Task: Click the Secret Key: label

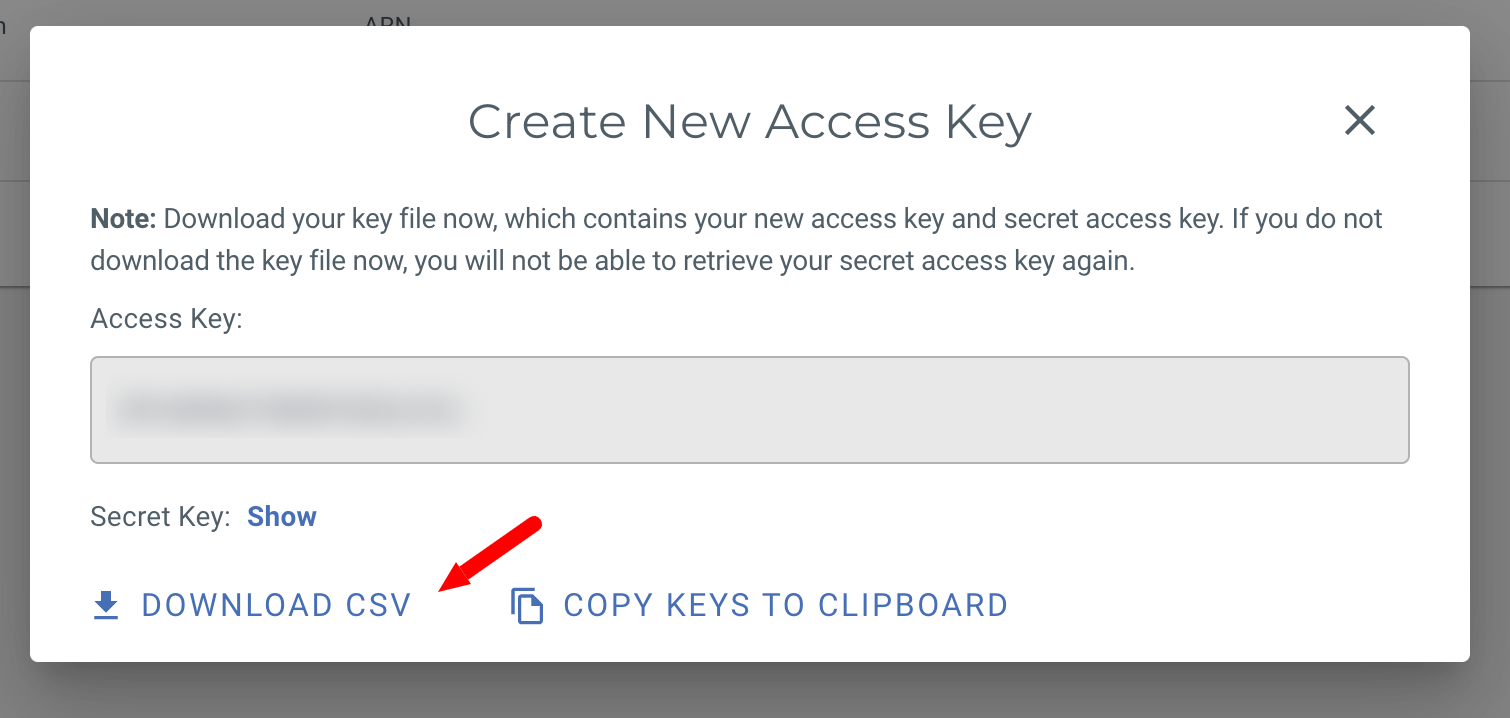Action: (160, 517)
